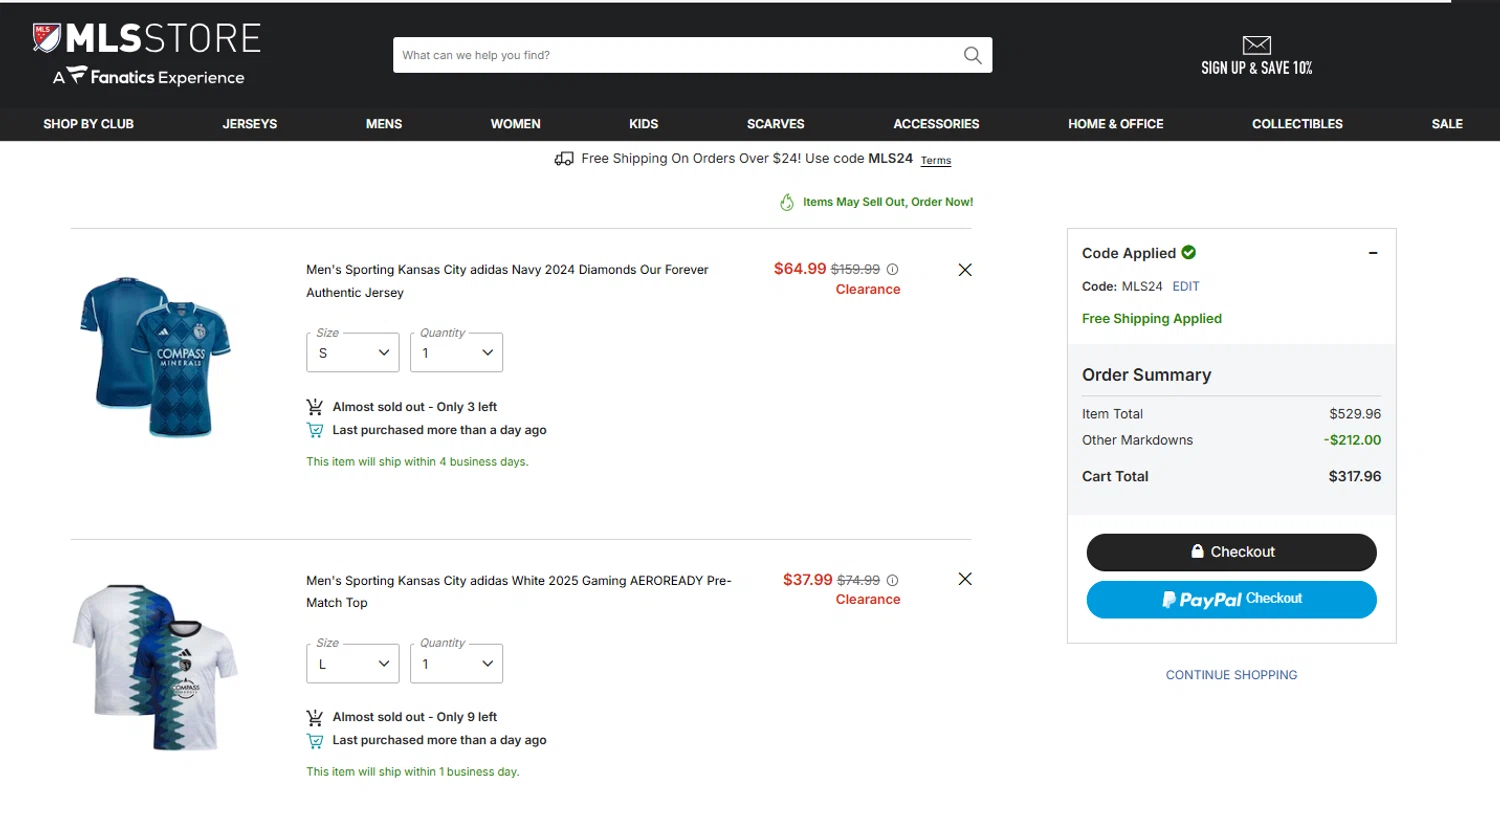Click the Navy Diamonds jersey thumbnail
The height and width of the screenshot is (820, 1500).
tap(156, 357)
